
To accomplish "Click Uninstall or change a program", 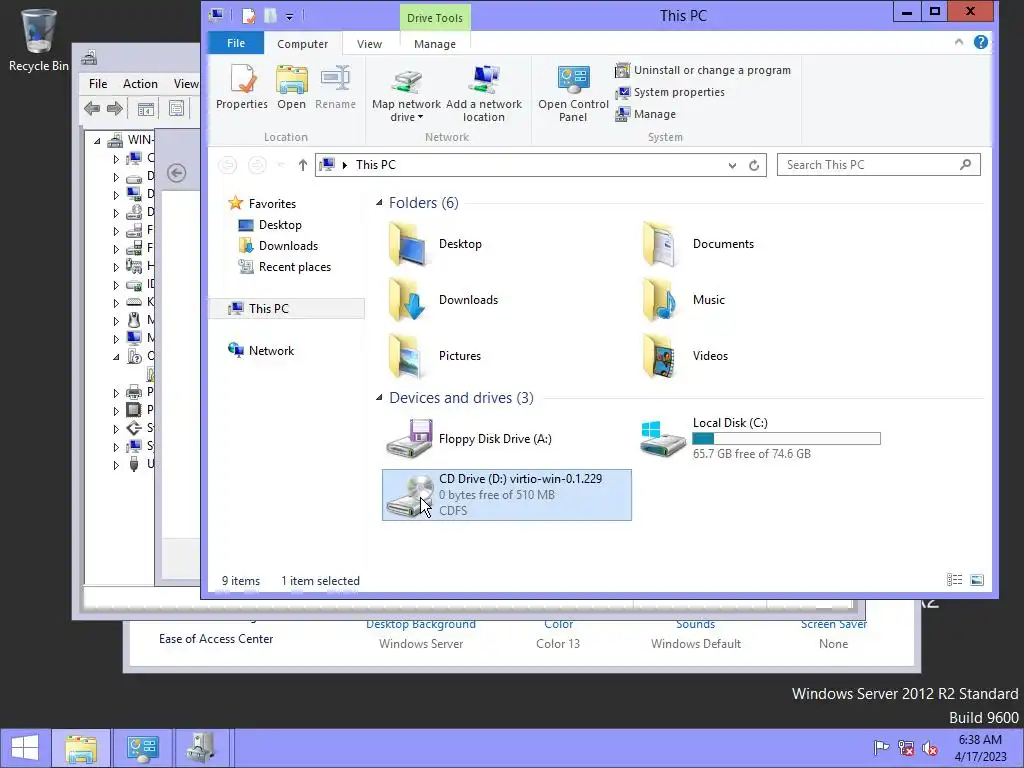I will click(703, 70).
